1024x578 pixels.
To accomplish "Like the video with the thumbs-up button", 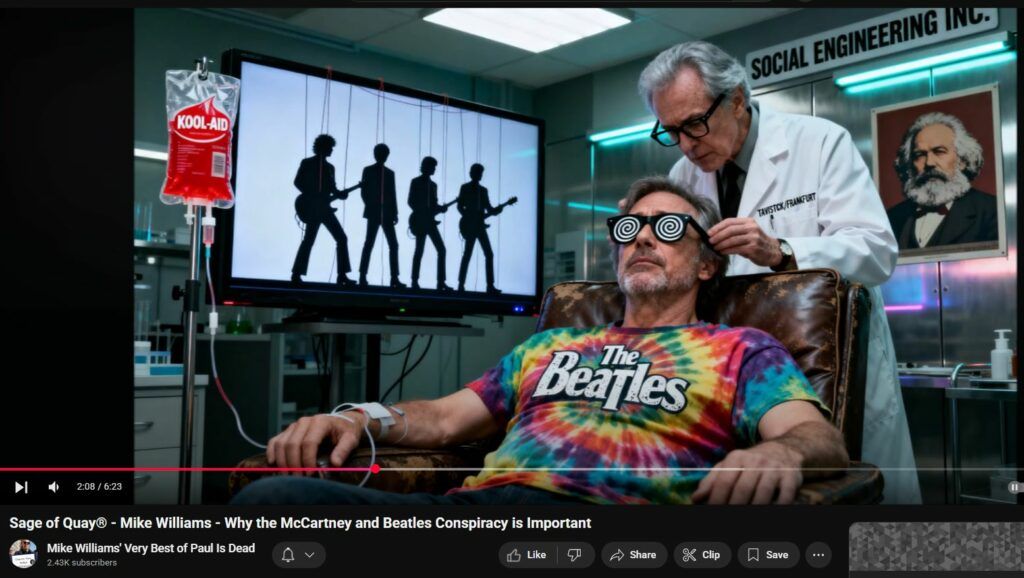I will coord(526,555).
